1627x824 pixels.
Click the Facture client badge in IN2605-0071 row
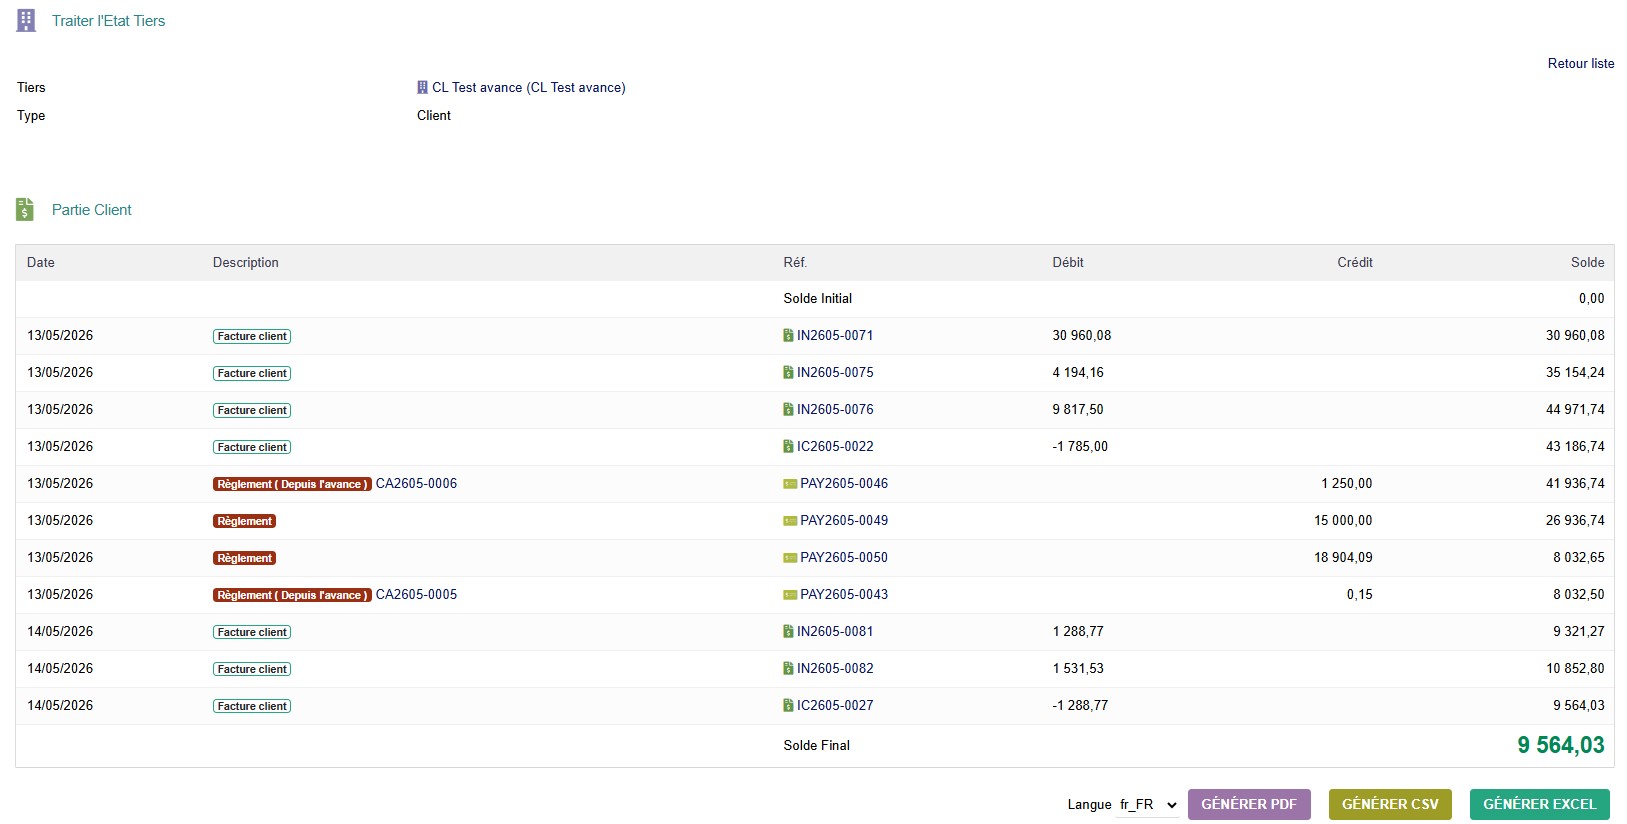[252, 336]
